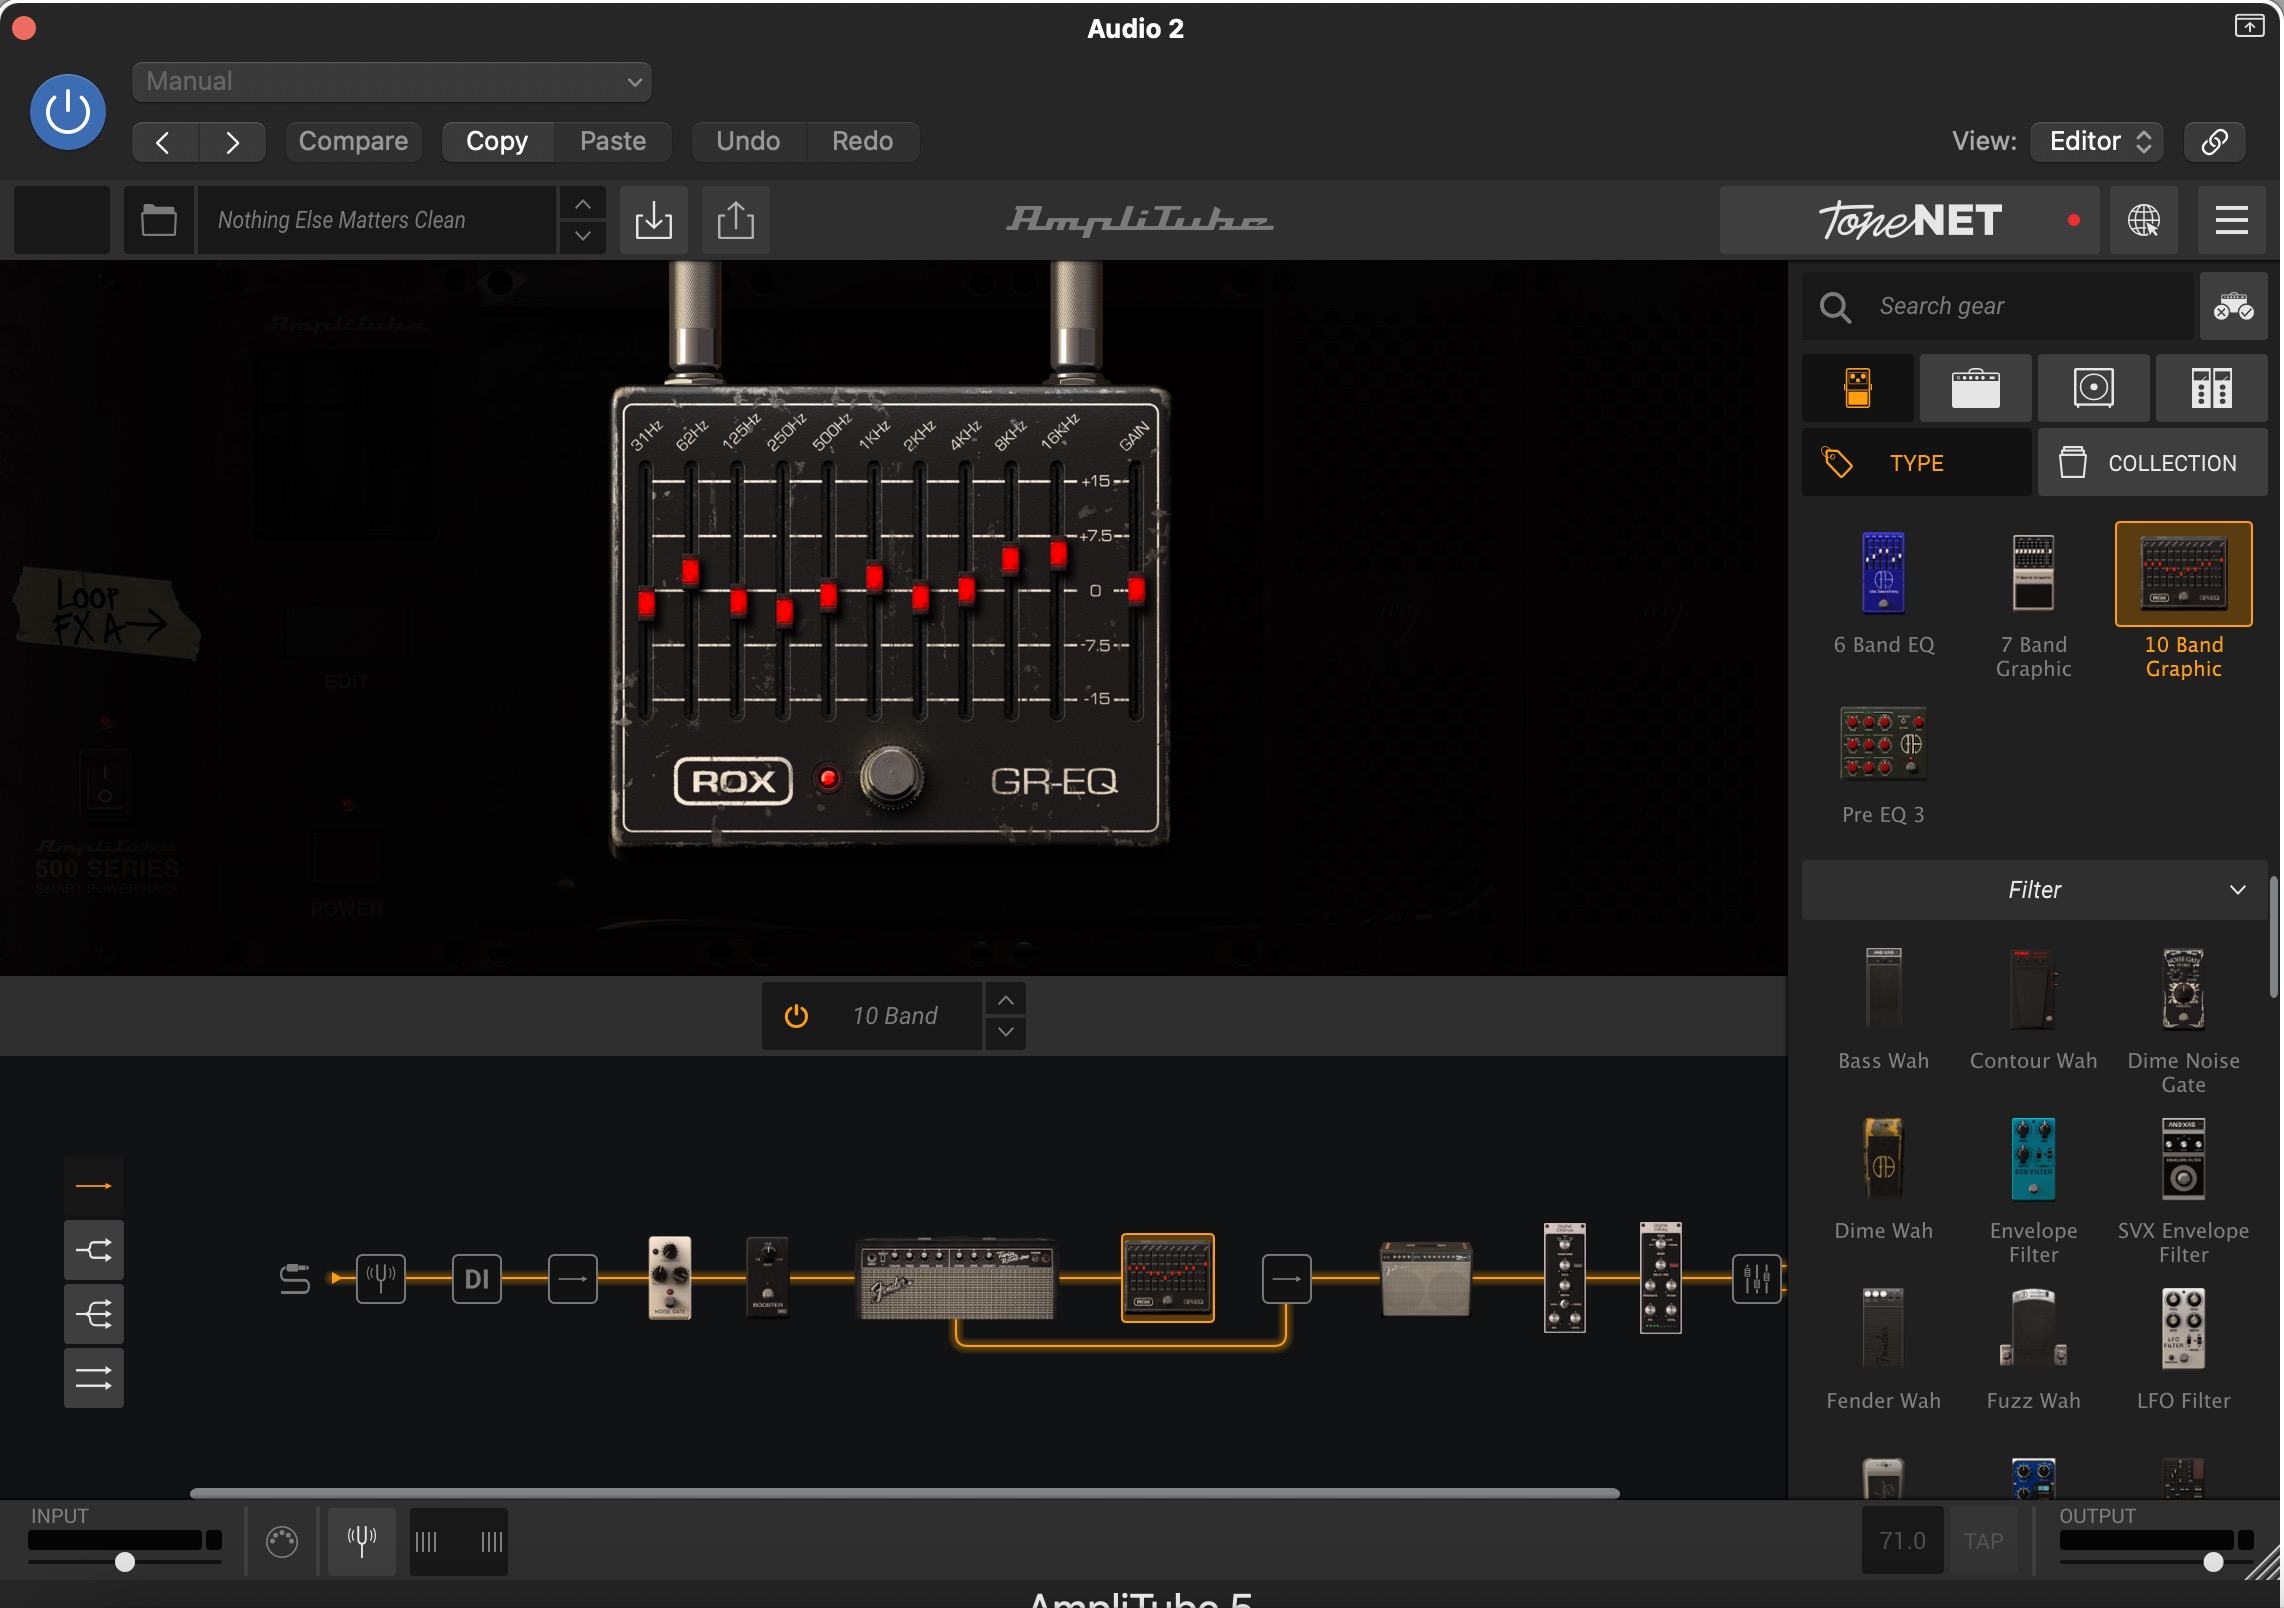This screenshot has width=2284, height=1608.
Task: Select Nothing Else Matters Clean preset name
Action: pyautogui.click(x=376, y=220)
